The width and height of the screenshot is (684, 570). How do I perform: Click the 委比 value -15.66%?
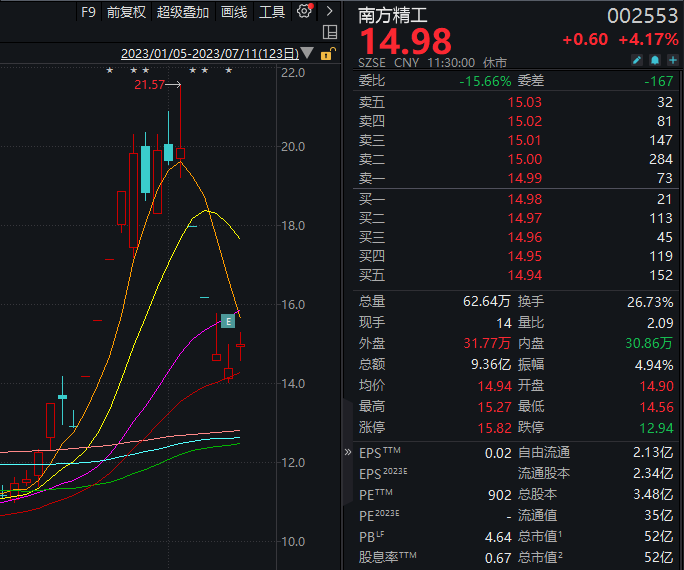(x=485, y=81)
